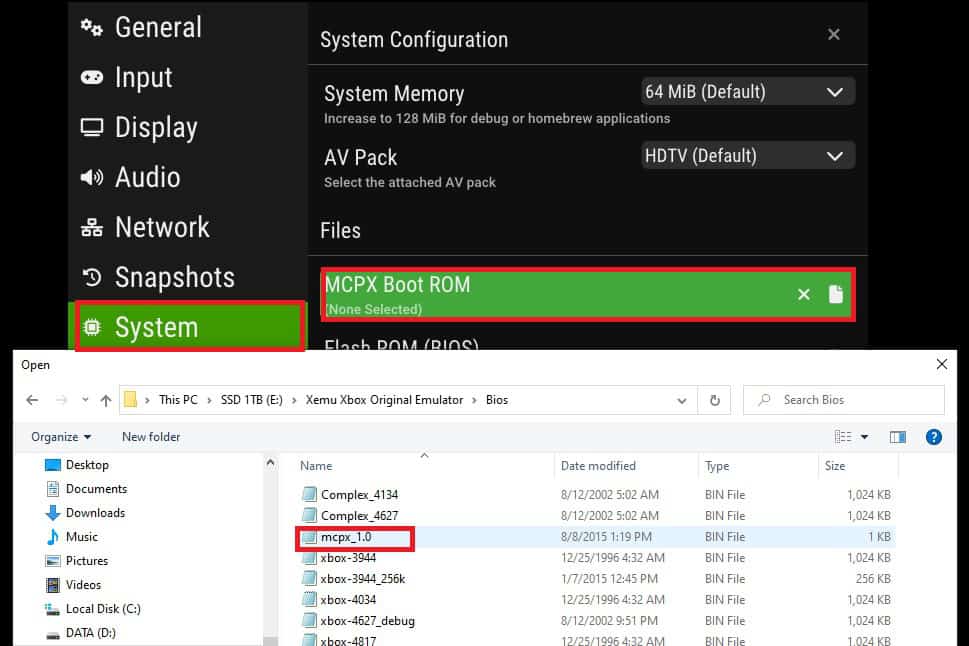Click the network icon next to Network

point(91,227)
